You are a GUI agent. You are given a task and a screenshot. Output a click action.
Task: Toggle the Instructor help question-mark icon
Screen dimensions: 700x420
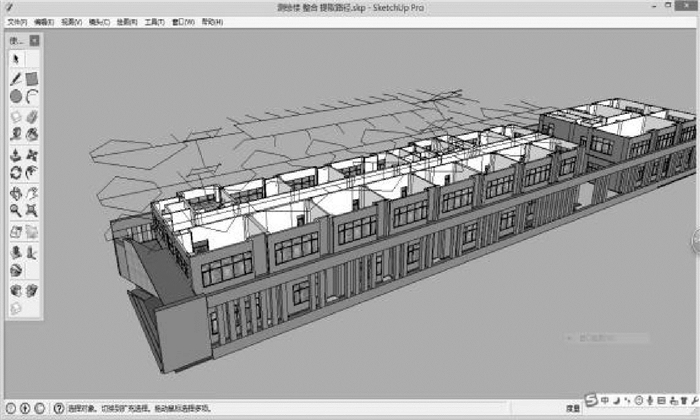point(59,408)
